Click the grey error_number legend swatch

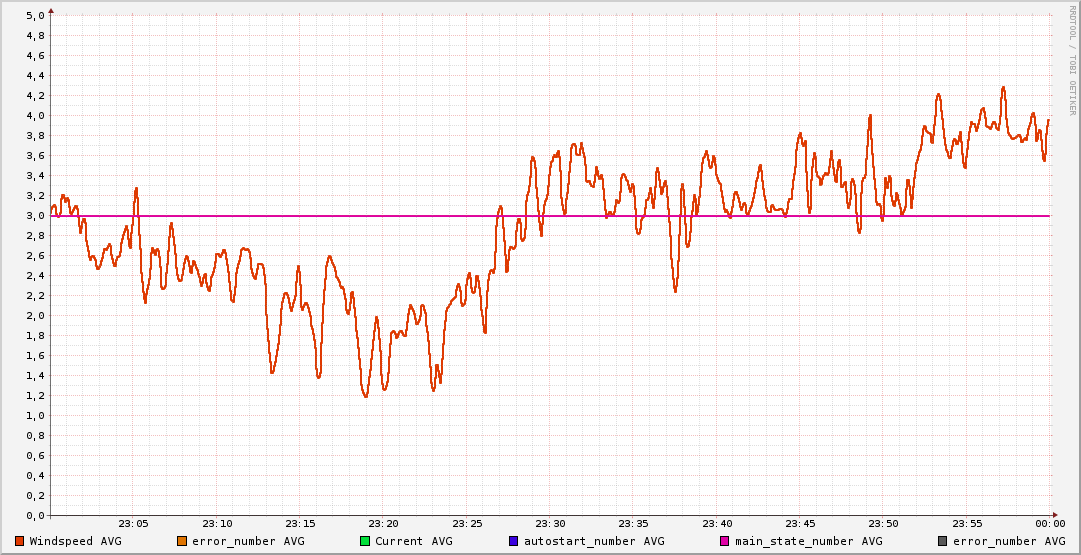pos(943,541)
